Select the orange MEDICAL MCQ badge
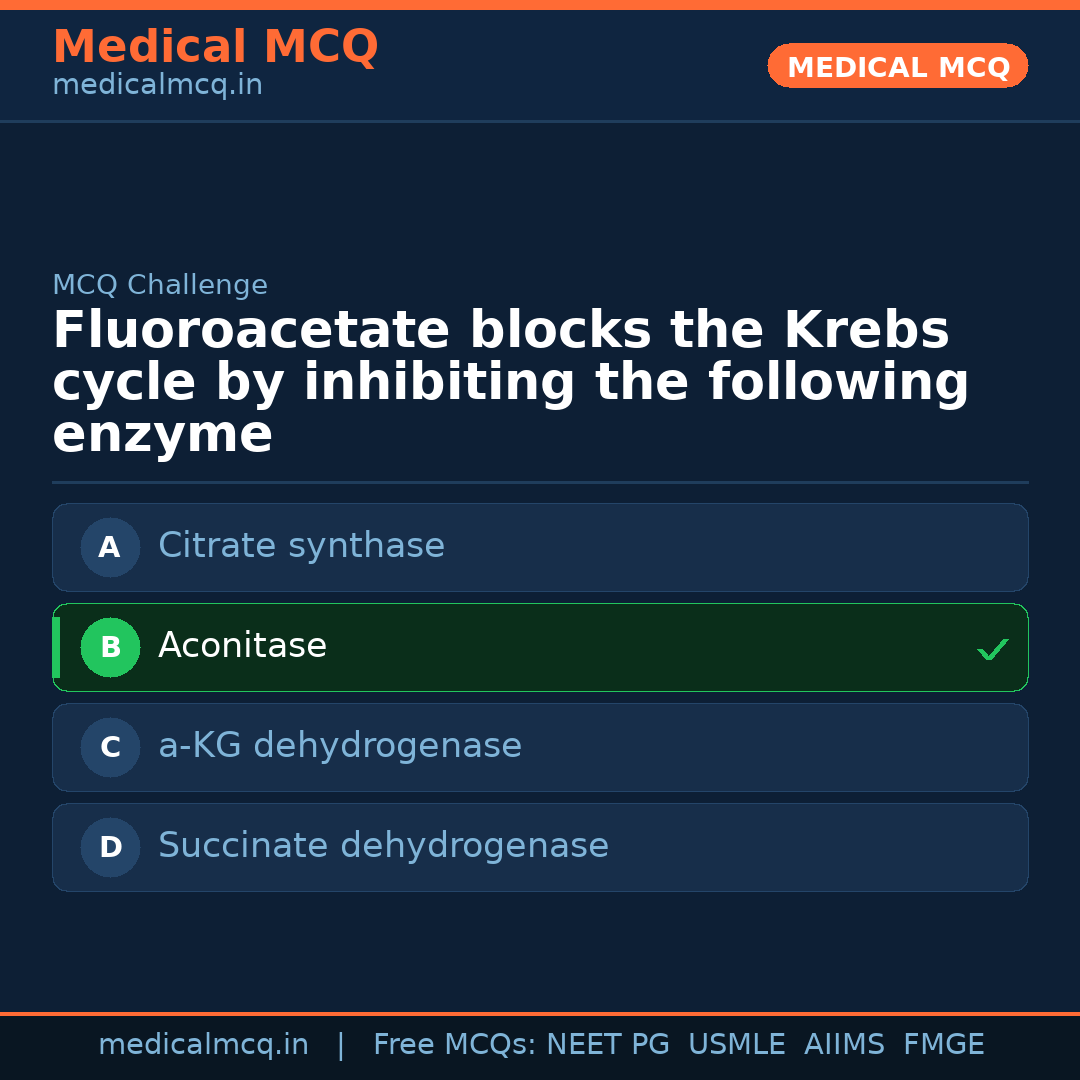Viewport: 1080px width, 1080px height. [897, 66]
